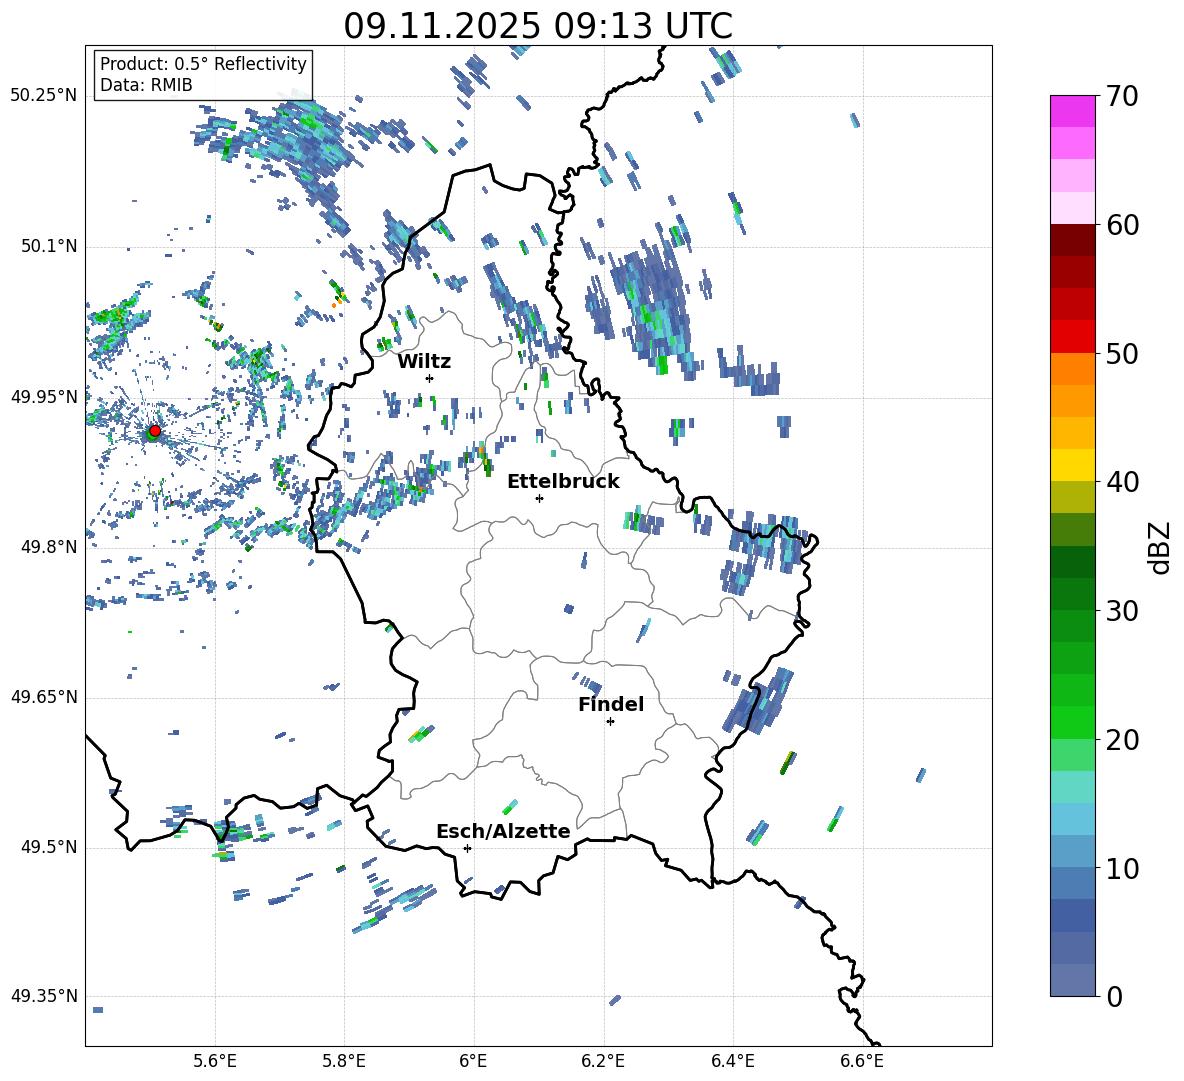Click the Product 0.5° Reflectivity info box
Viewport: 1184px width, 1081px height.
coord(203,75)
